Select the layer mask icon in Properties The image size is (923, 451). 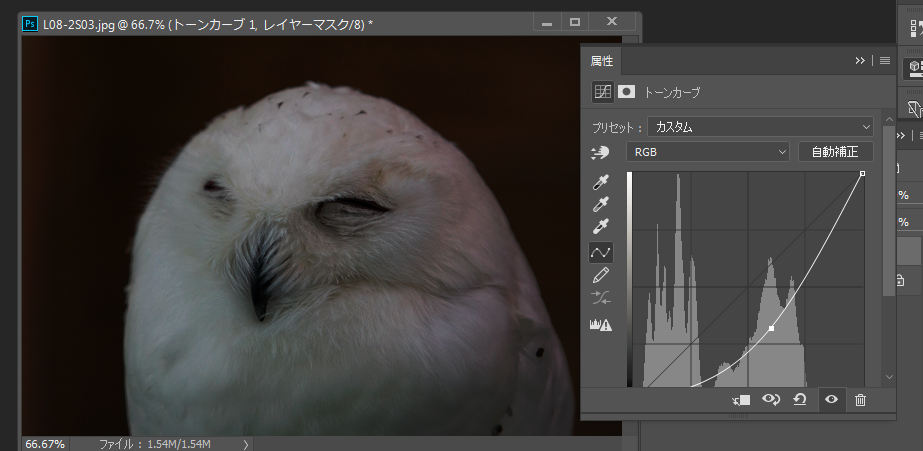click(x=627, y=92)
